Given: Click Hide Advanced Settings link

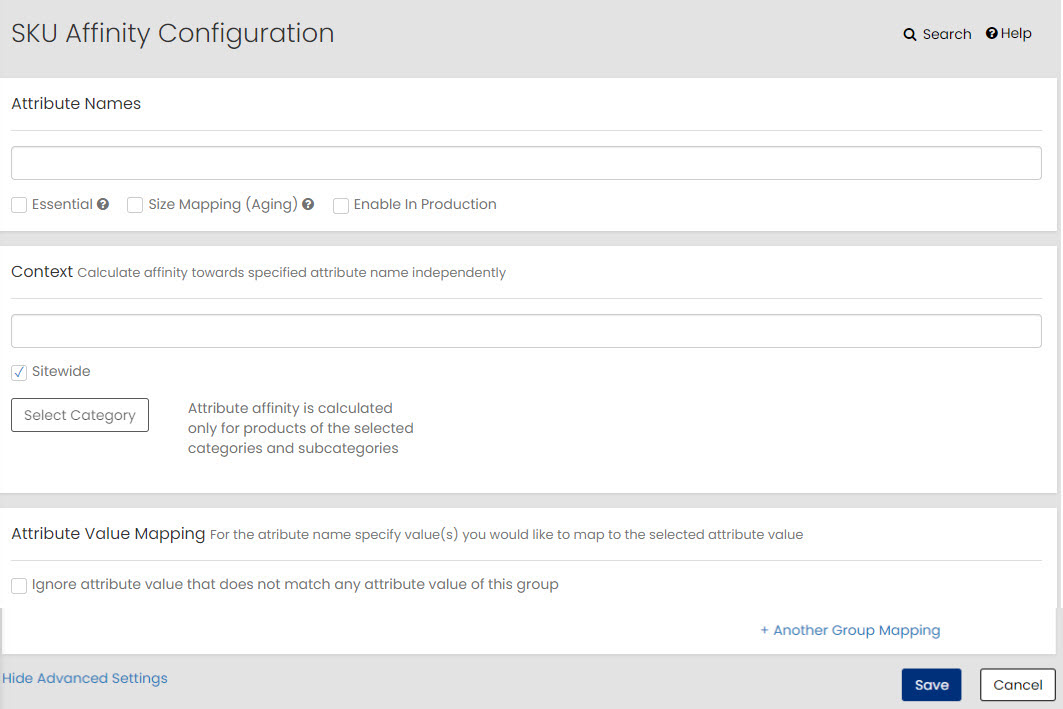Looking at the screenshot, I should point(85,678).
